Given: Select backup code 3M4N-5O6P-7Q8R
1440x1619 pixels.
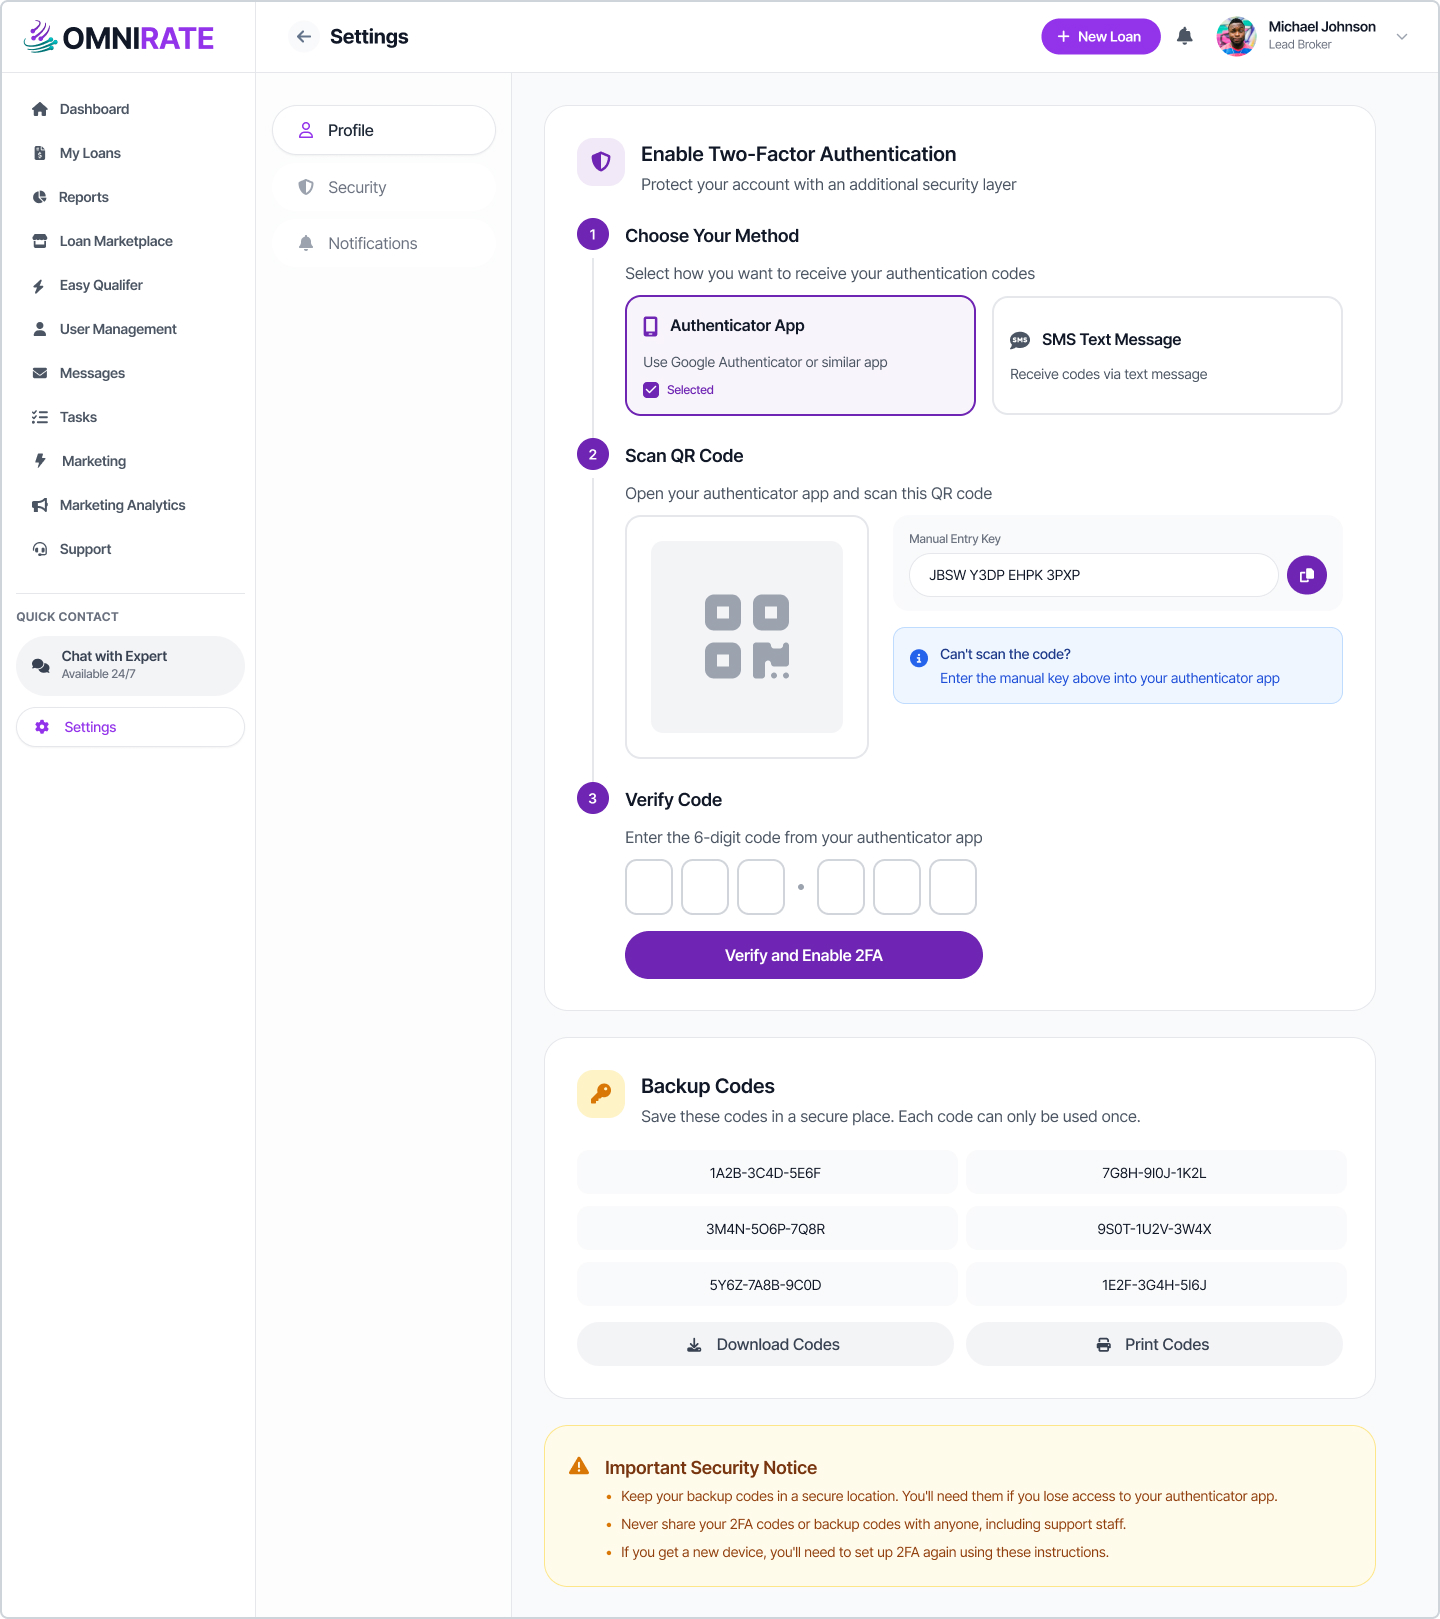Looking at the screenshot, I should point(767,1229).
